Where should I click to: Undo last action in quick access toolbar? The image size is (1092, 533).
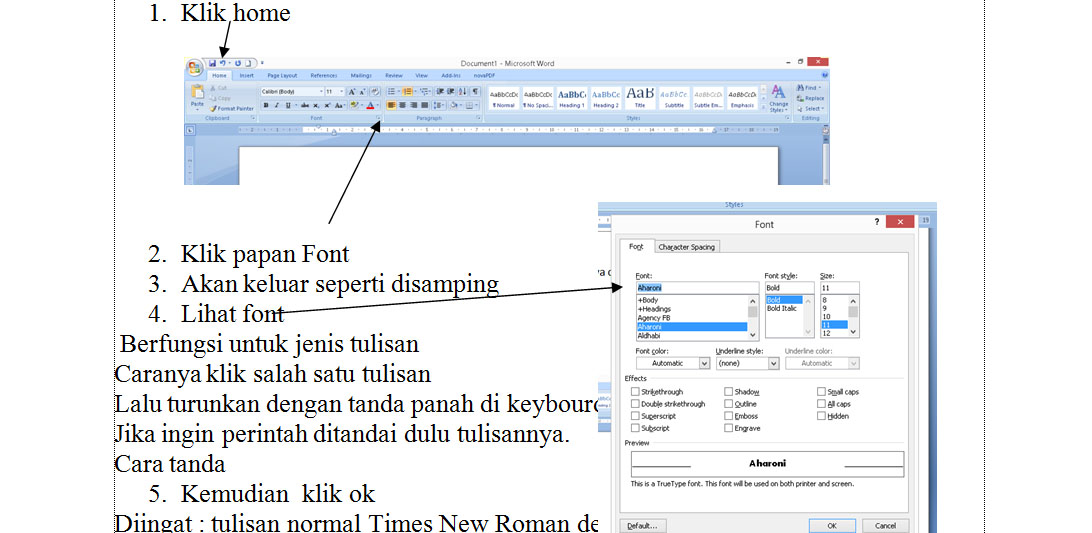click(x=223, y=63)
